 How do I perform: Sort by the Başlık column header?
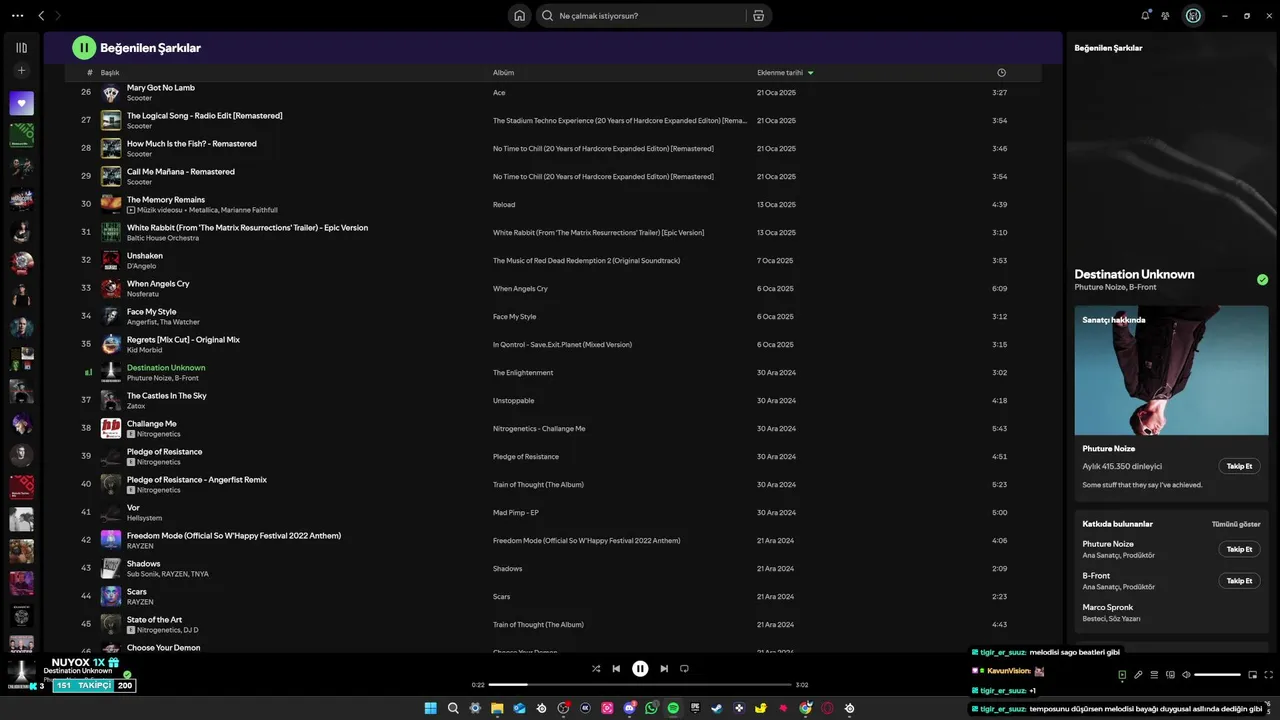click(110, 73)
